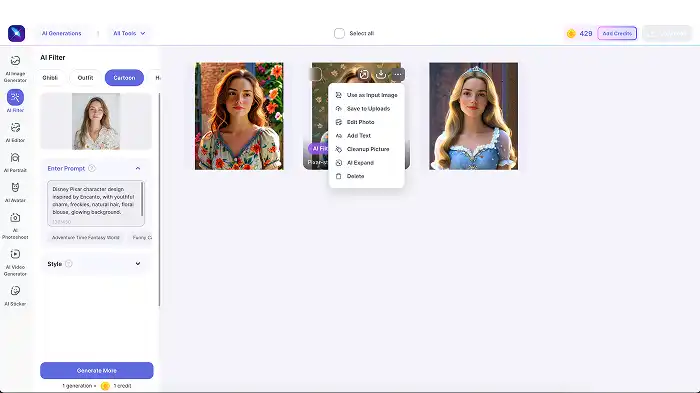Click help icon next to Enter Prompt
Screen dimensions: 700x393
92,168
